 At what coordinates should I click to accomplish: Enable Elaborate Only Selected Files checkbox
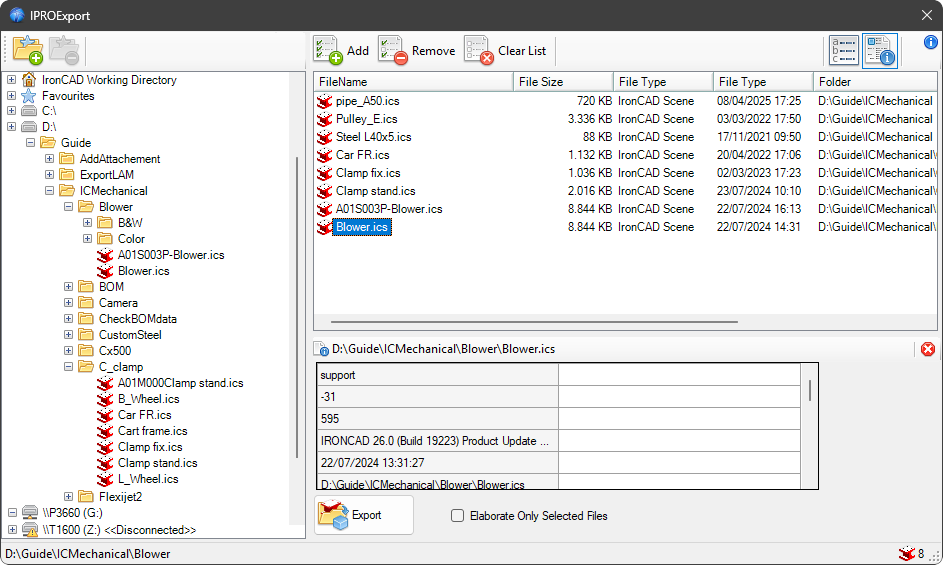[458, 516]
